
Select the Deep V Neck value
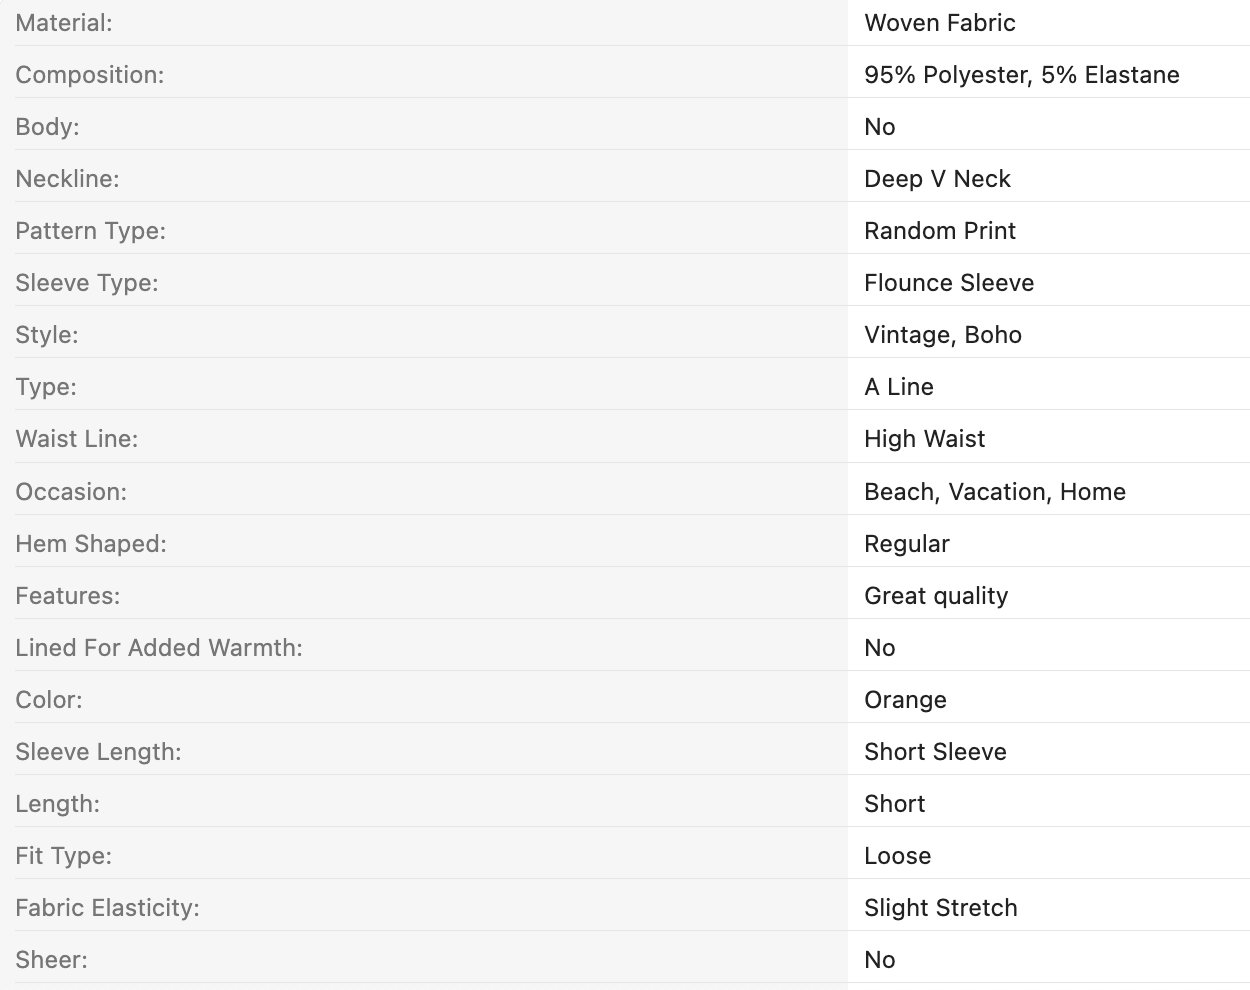coord(938,179)
